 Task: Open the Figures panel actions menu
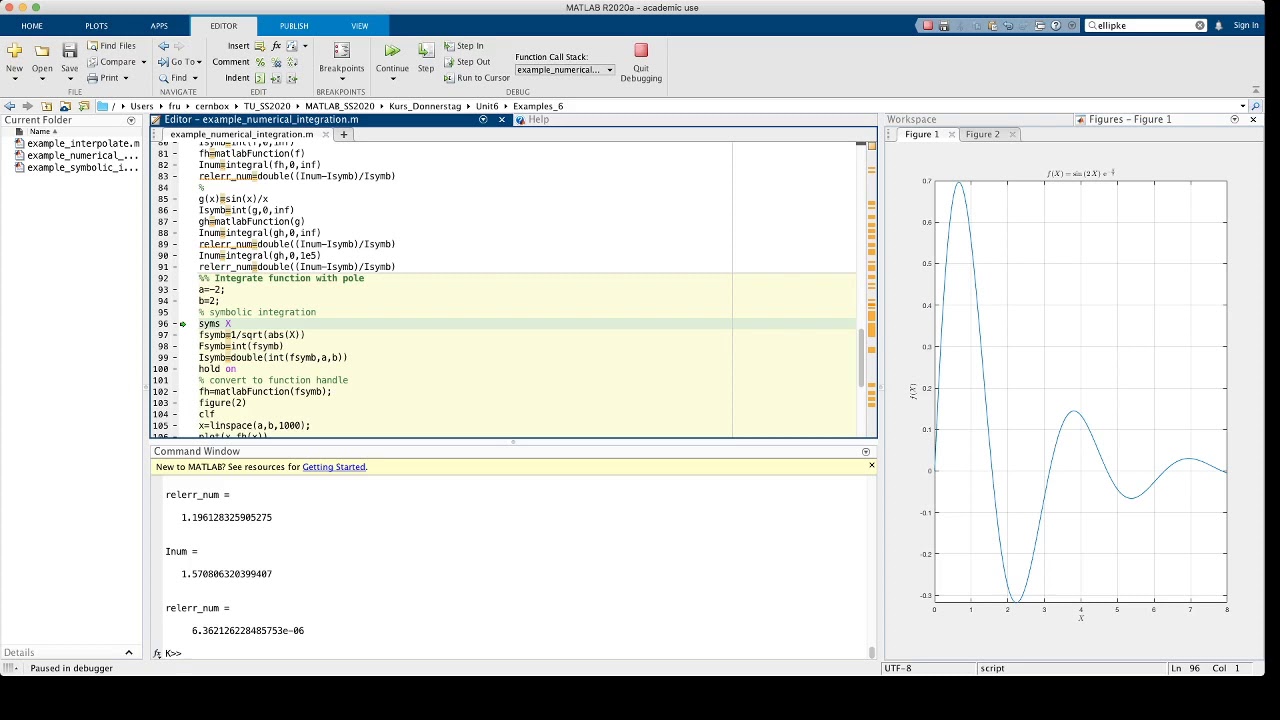point(1234,119)
